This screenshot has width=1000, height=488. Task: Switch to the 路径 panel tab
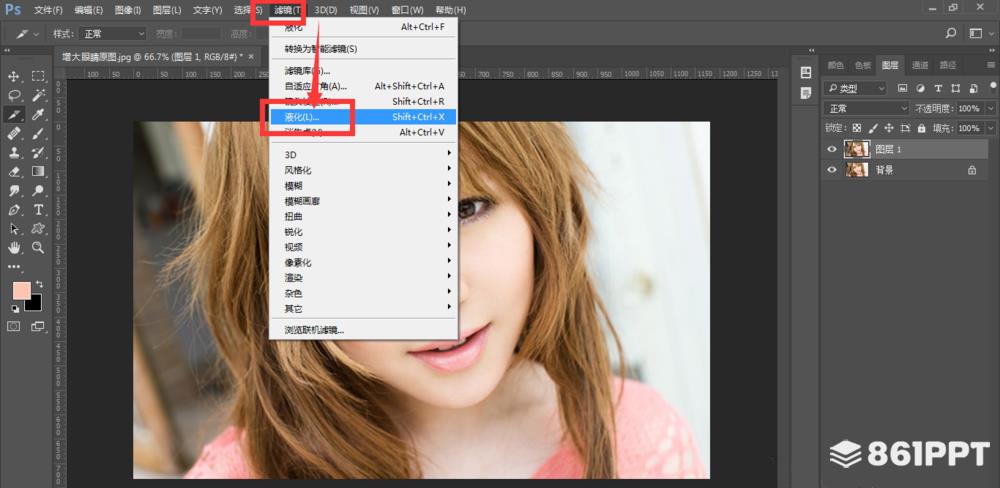(948, 65)
